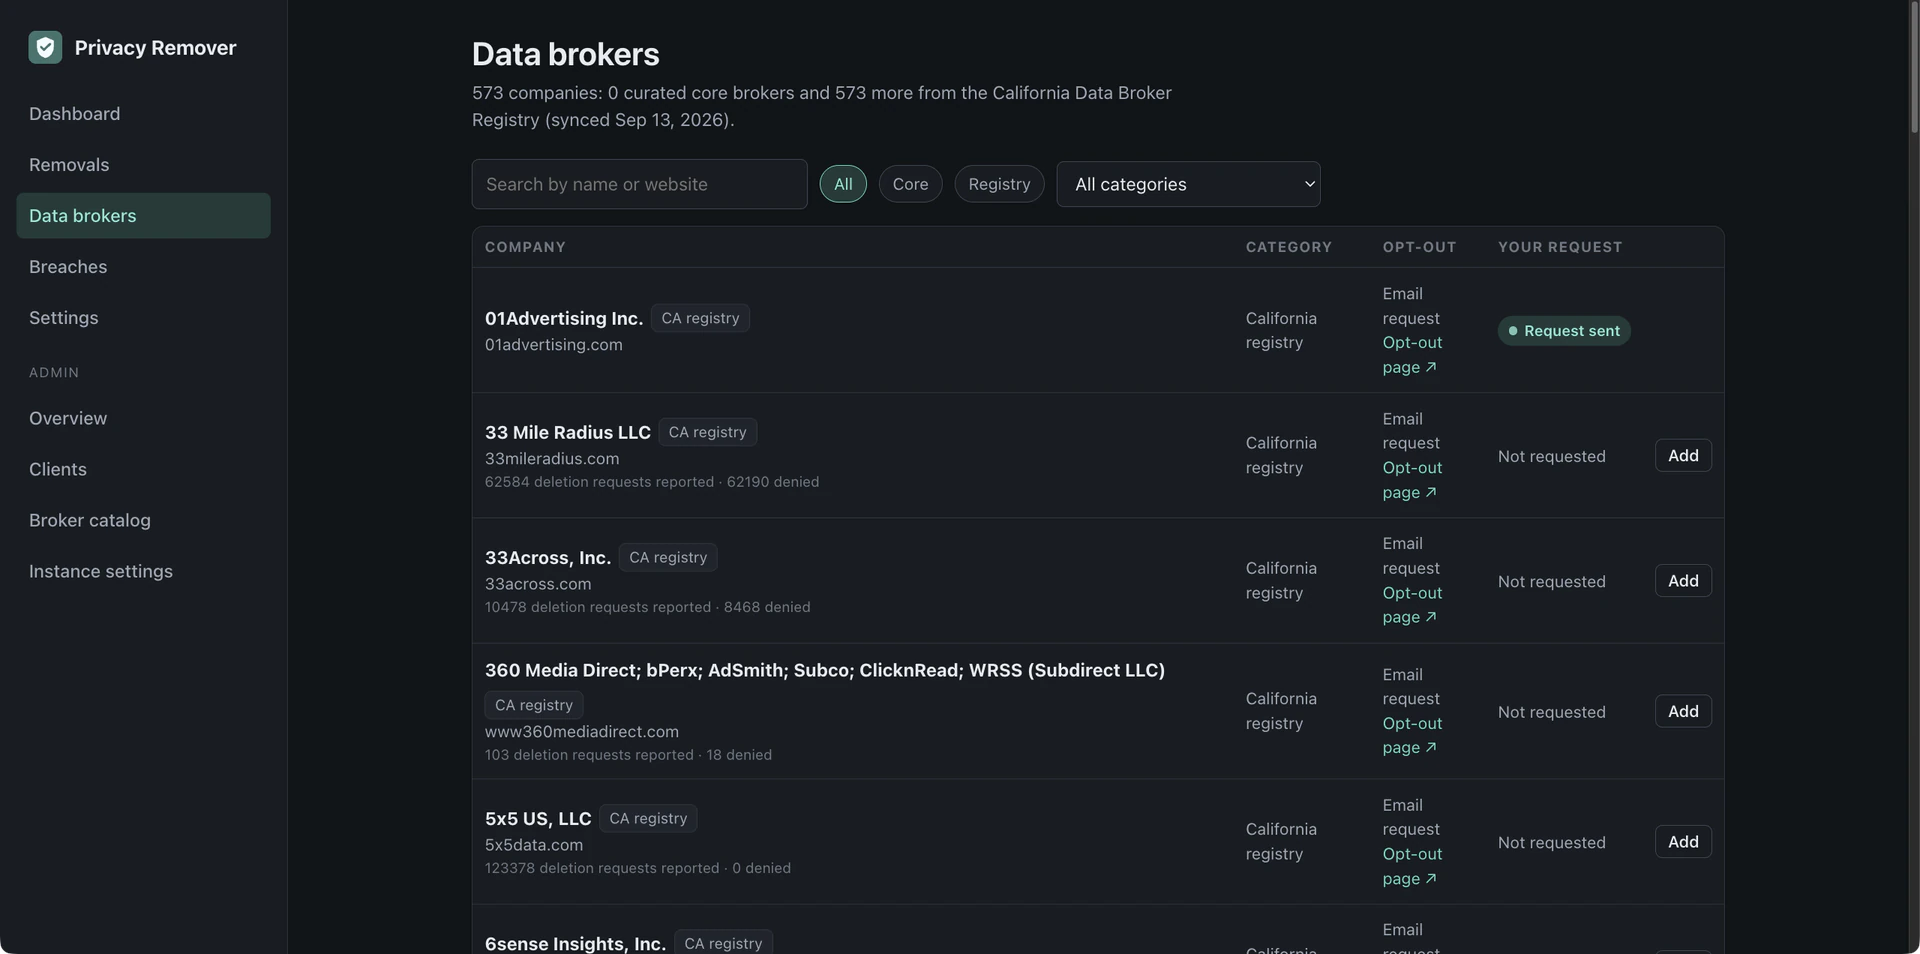The width and height of the screenshot is (1920, 954).
Task: Click the YOUR REQUEST column header
Action: pos(1560,247)
